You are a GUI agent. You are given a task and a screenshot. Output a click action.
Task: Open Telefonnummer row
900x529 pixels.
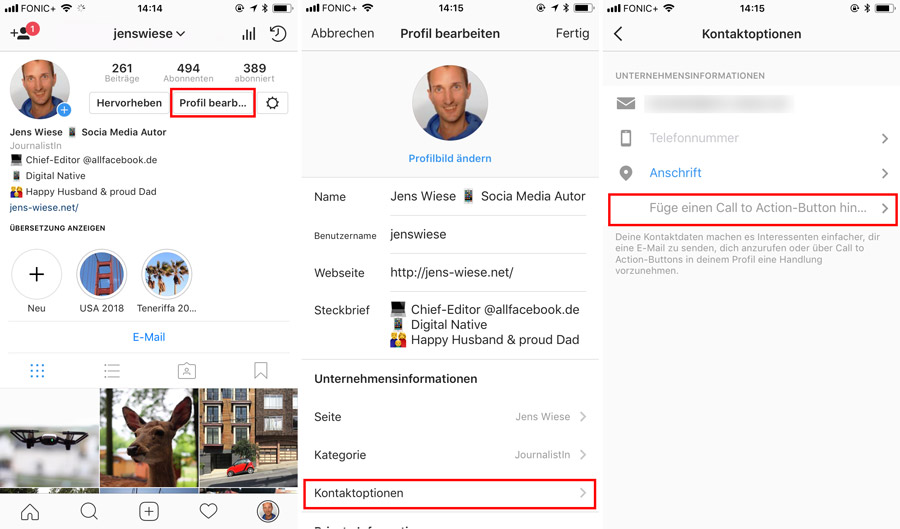751,138
